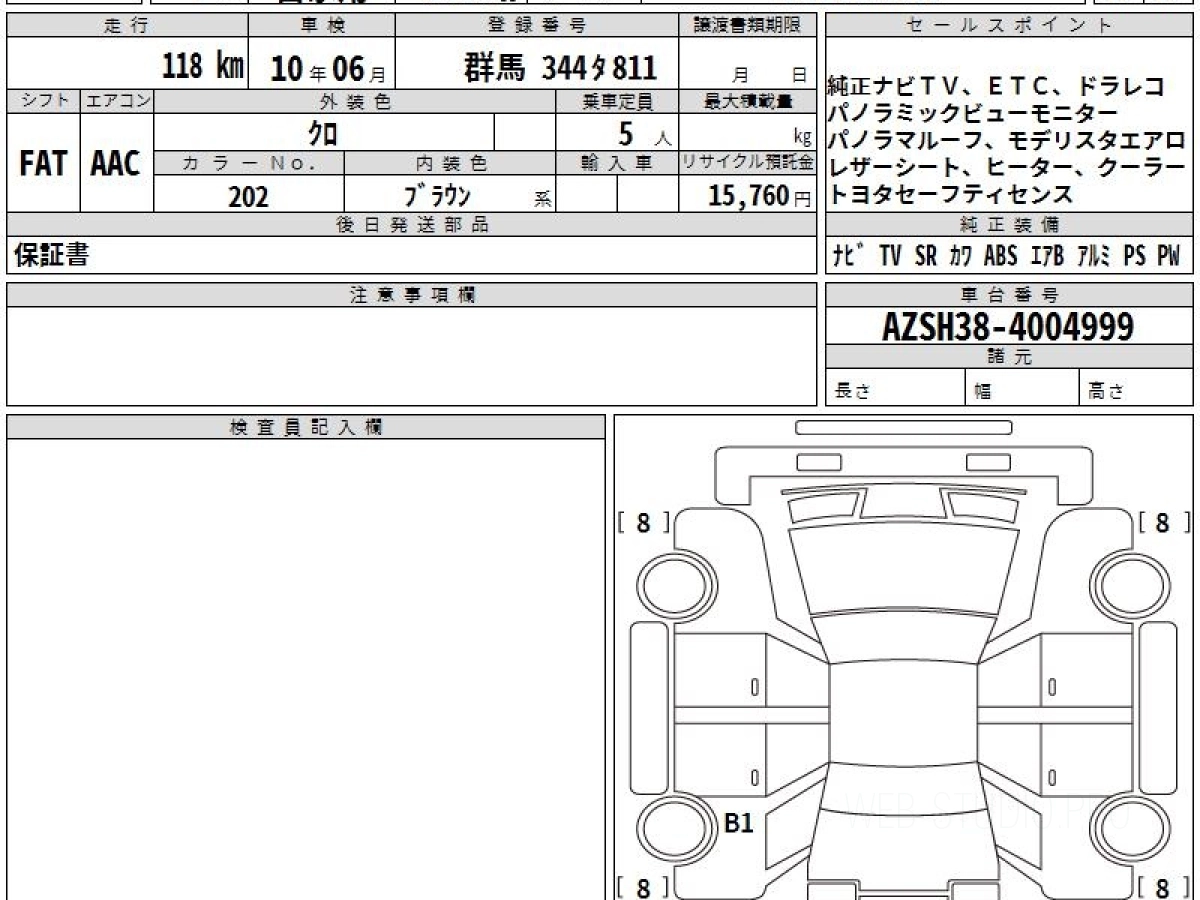Click the exterior color クロ cell

pyautogui.click(x=324, y=132)
